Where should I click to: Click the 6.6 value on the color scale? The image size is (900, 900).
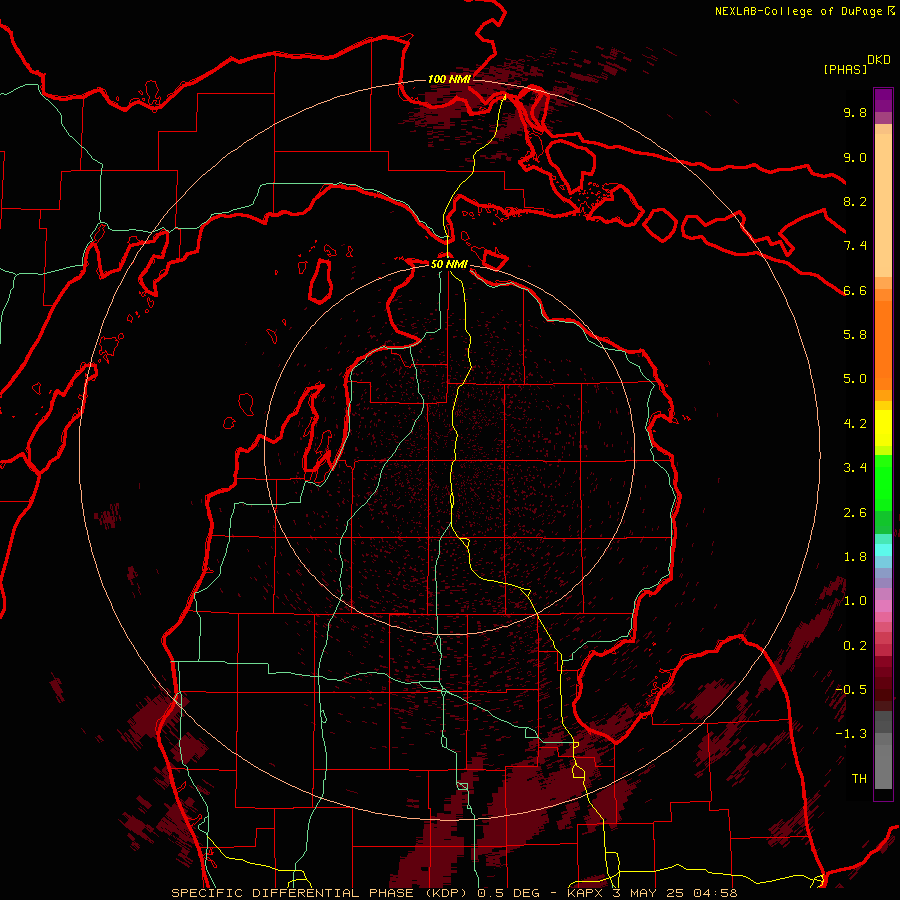(x=855, y=290)
